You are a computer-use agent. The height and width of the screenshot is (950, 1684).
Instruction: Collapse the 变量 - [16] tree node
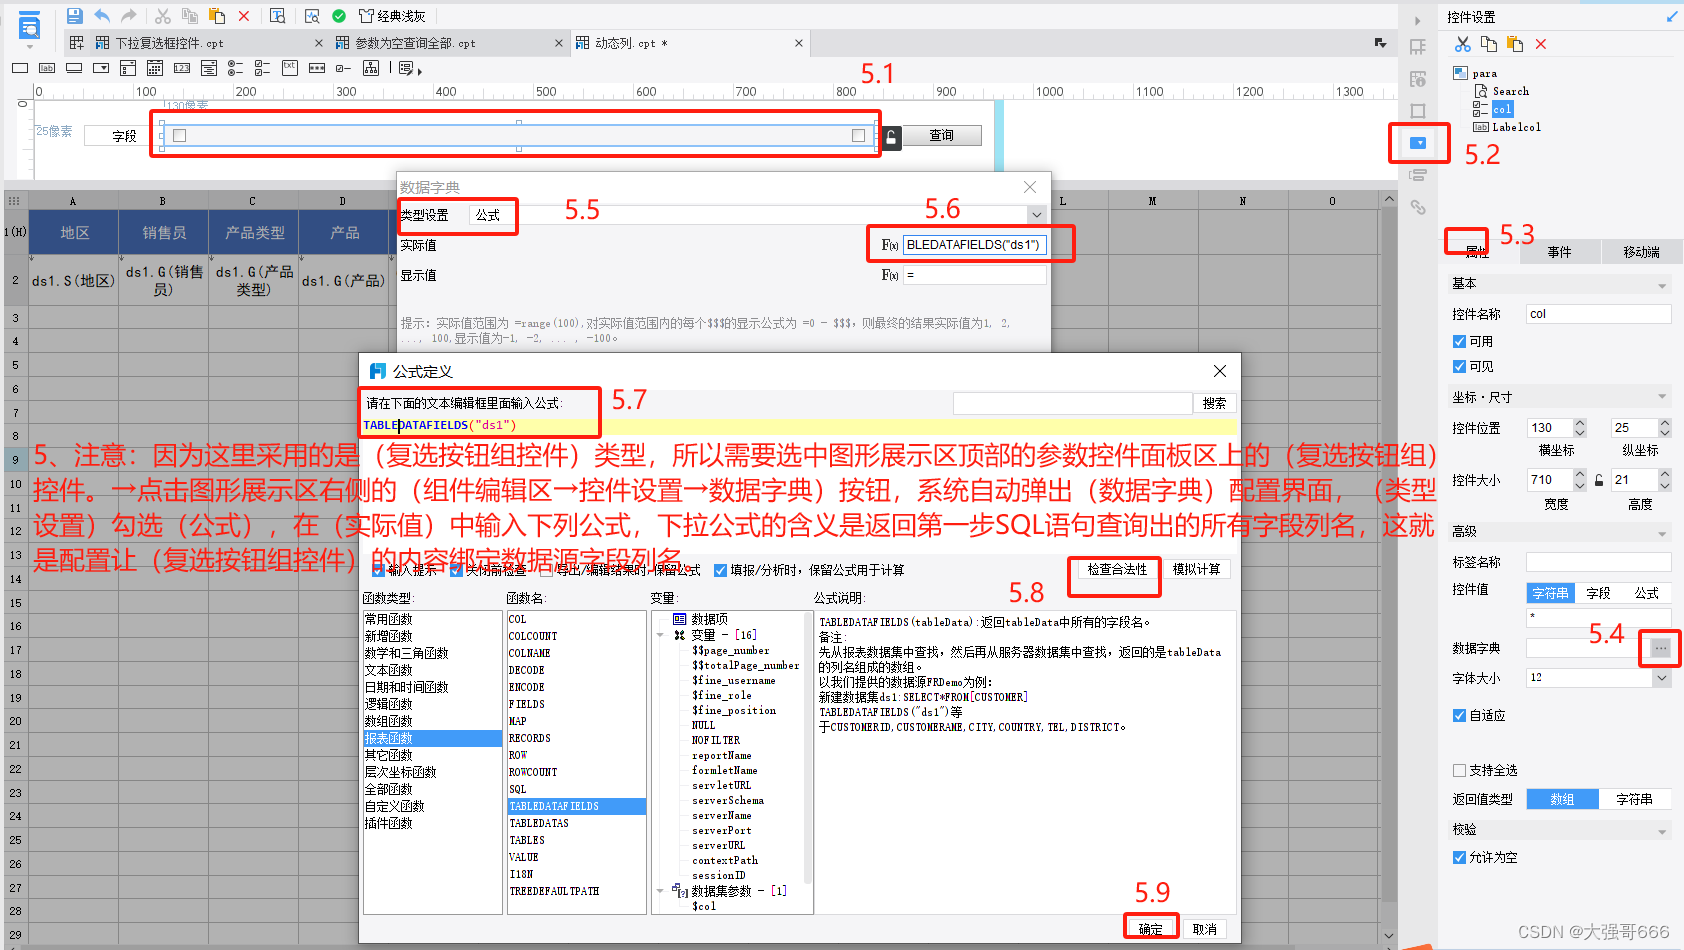coord(660,635)
